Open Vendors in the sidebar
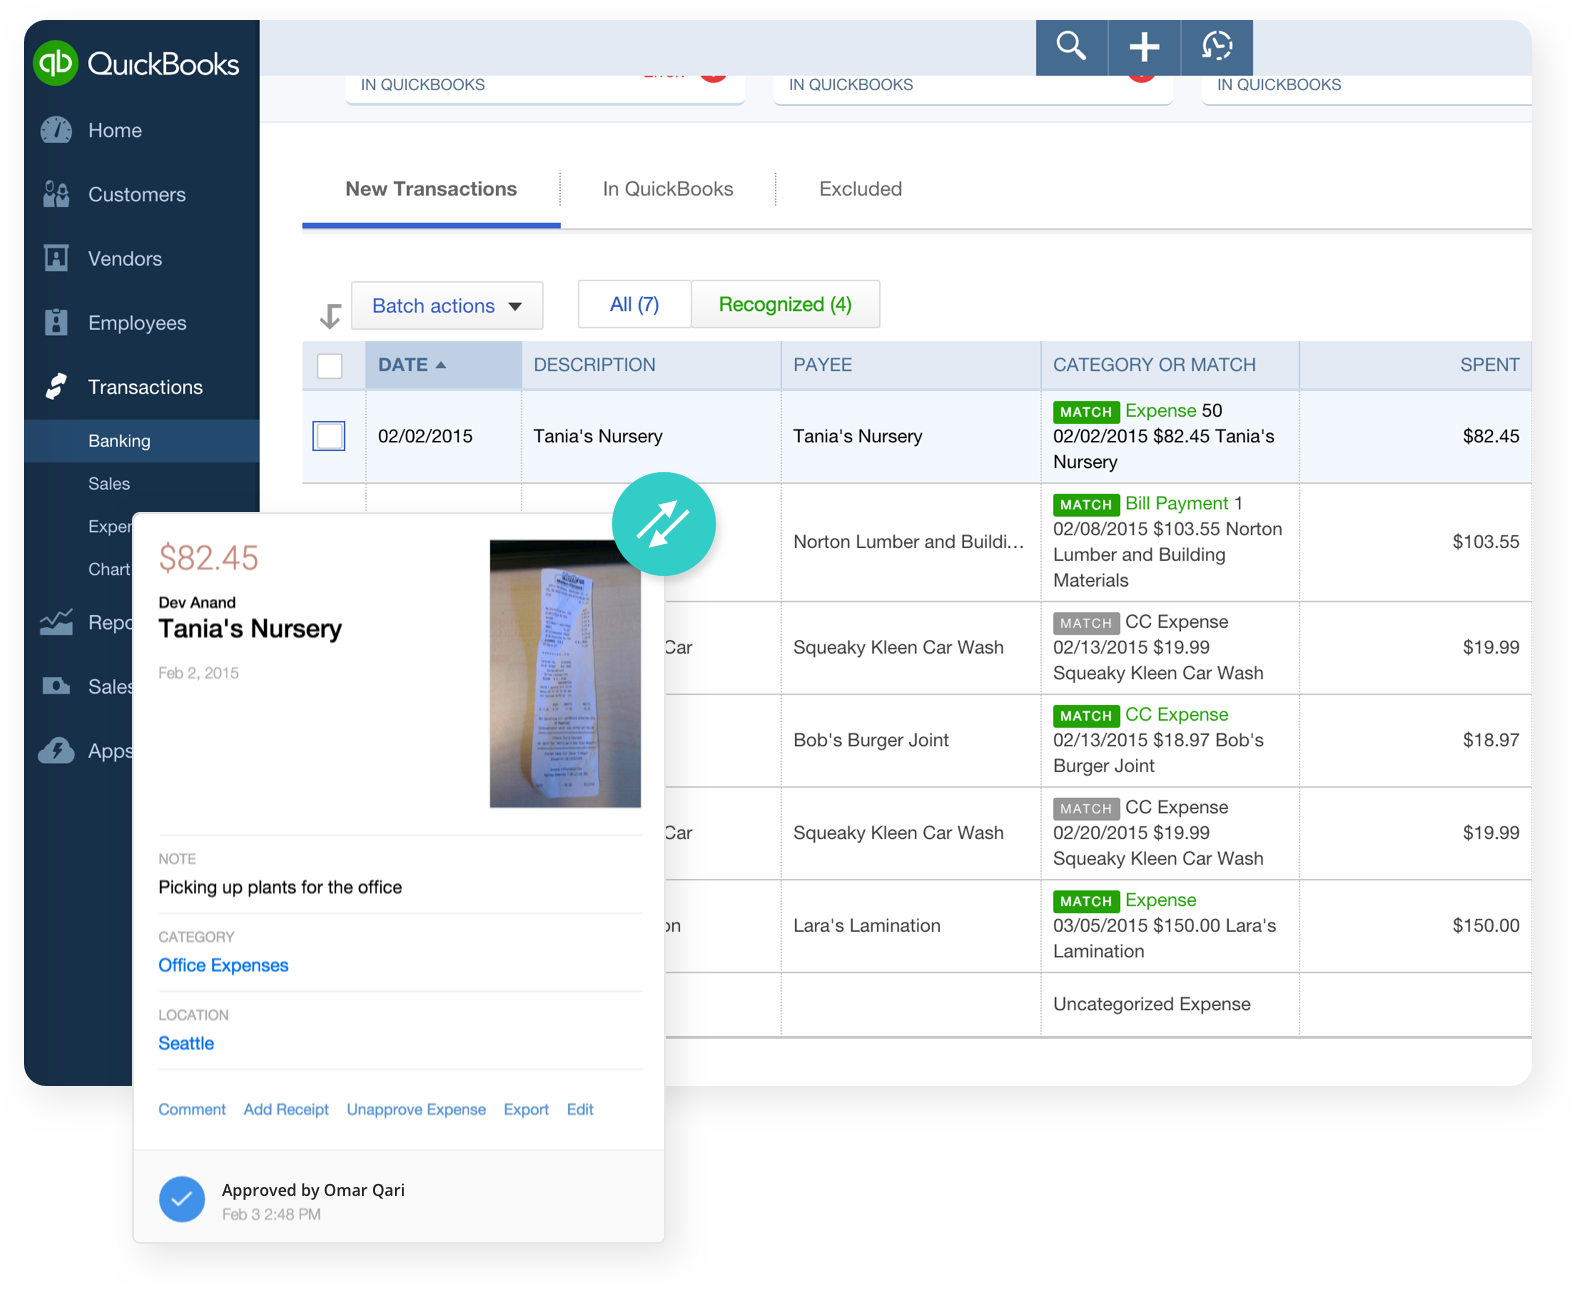Screen dimensions: 1576x1292 [125, 258]
